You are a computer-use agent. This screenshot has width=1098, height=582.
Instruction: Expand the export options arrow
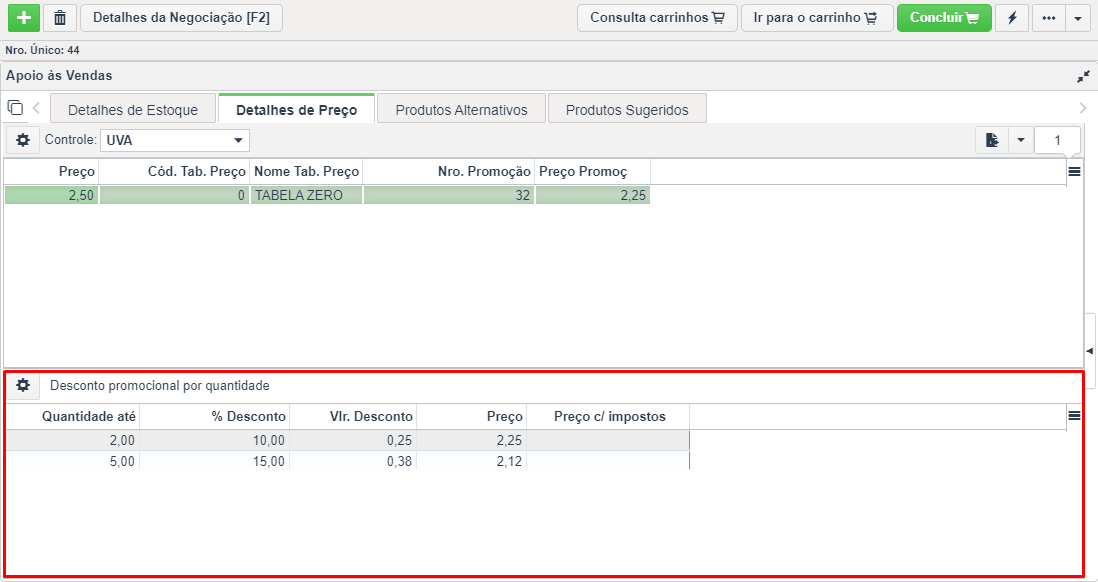click(1020, 140)
